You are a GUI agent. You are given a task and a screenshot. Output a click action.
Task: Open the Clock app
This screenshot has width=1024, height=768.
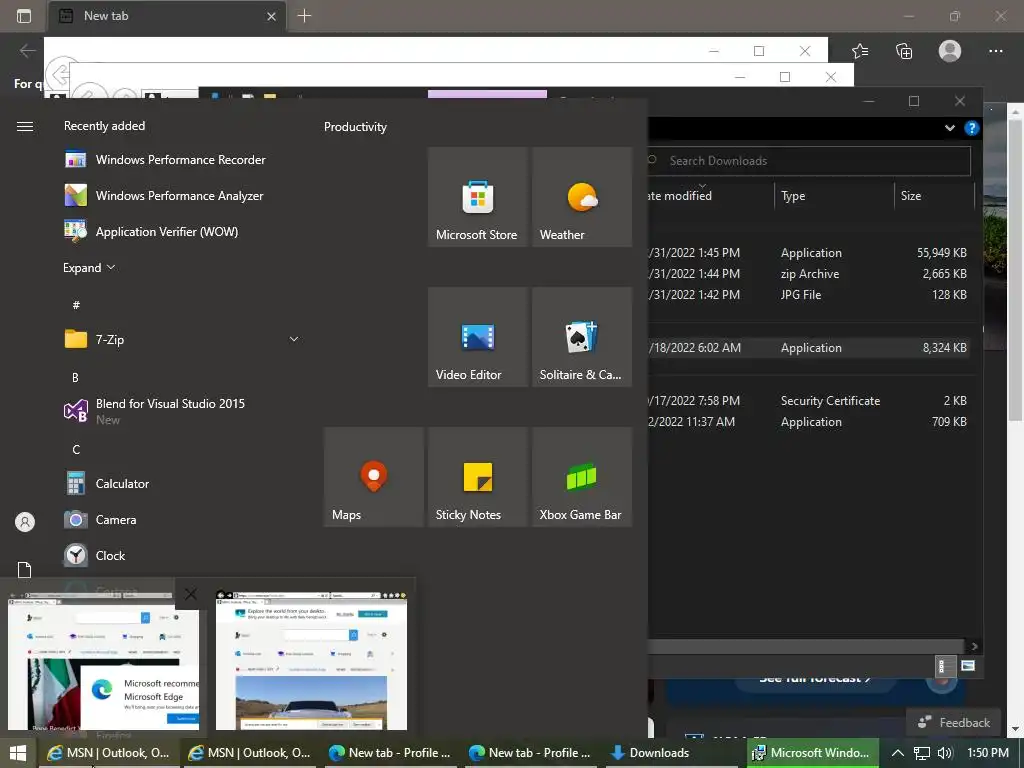tap(94, 556)
